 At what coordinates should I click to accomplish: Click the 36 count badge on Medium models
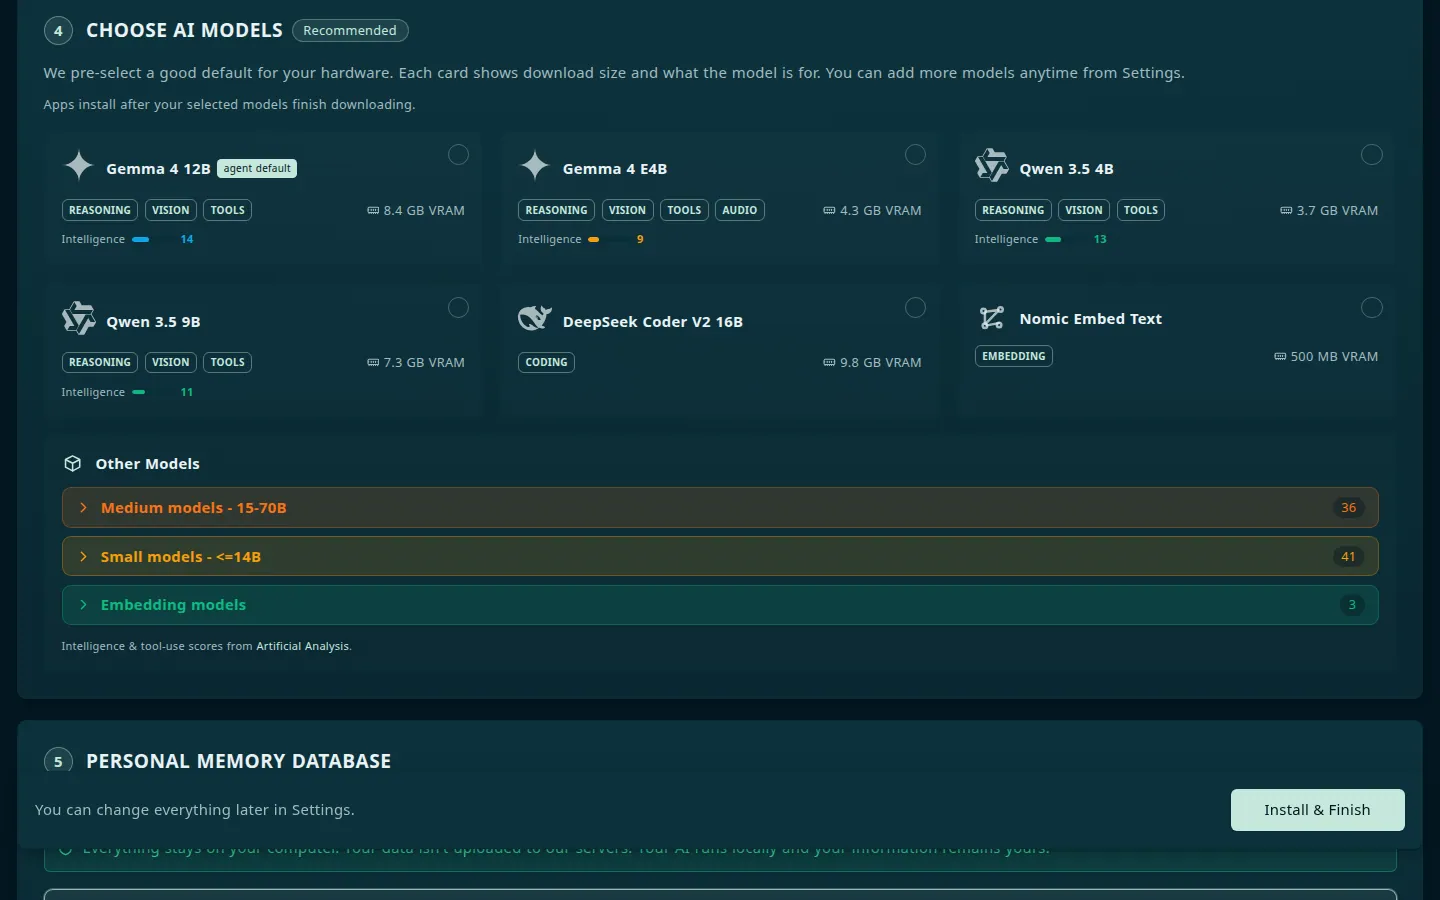(1348, 508)
